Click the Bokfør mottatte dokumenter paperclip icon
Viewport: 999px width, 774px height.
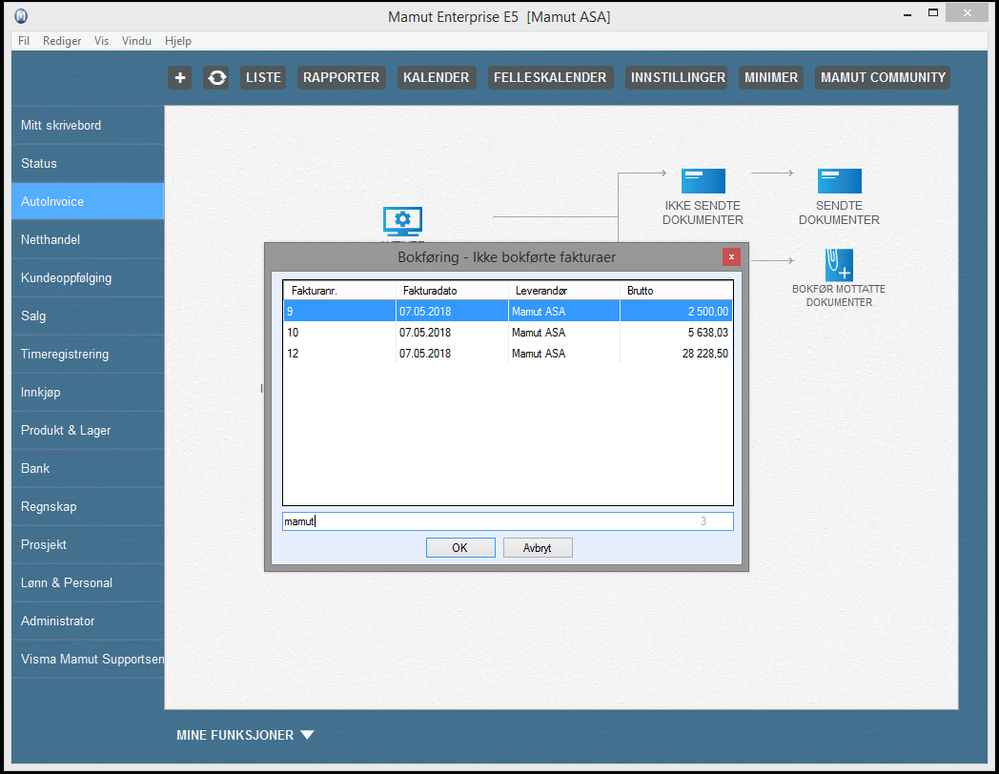pos(838,265)
